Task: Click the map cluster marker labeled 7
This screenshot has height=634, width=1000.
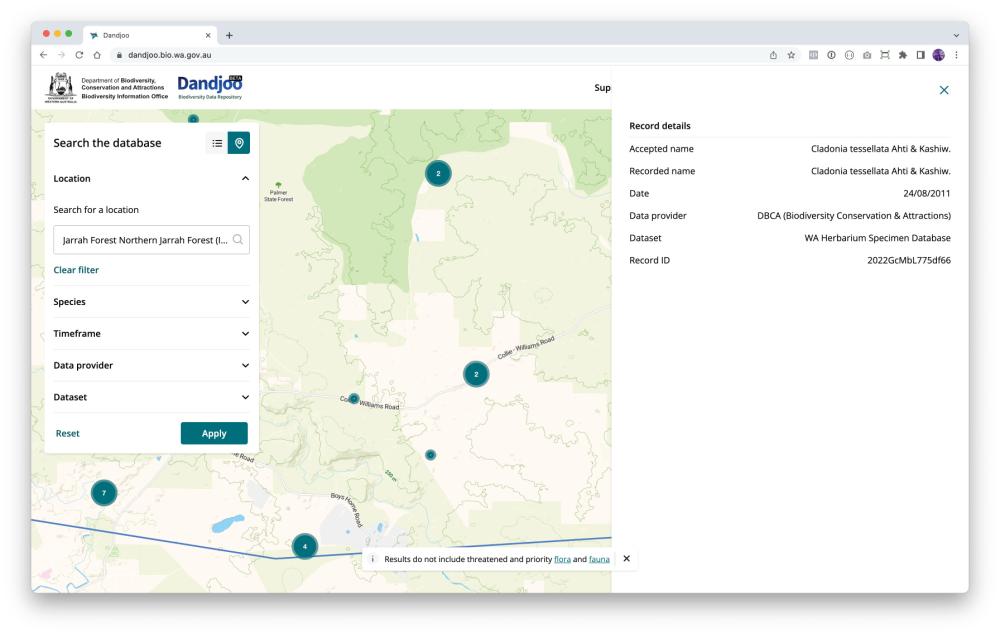Action: point(104,492)
